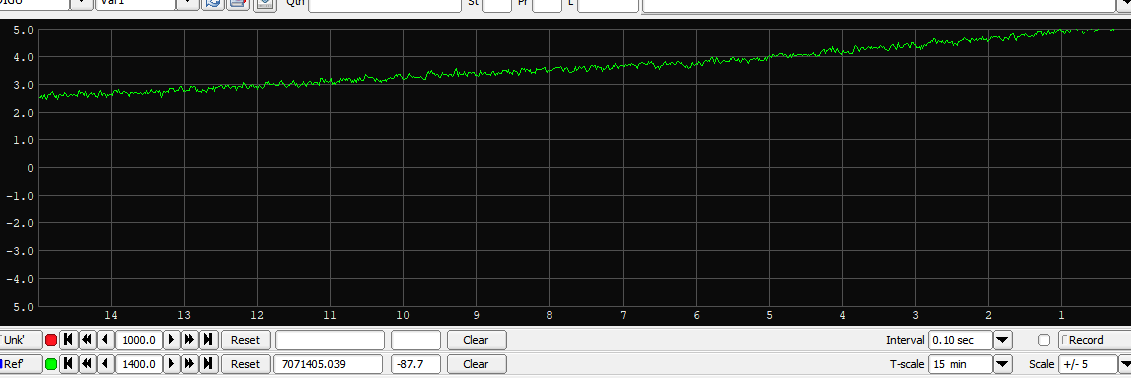Step Ref' frequency up by one
1131x378 pixels.
(x=172, y=364)
